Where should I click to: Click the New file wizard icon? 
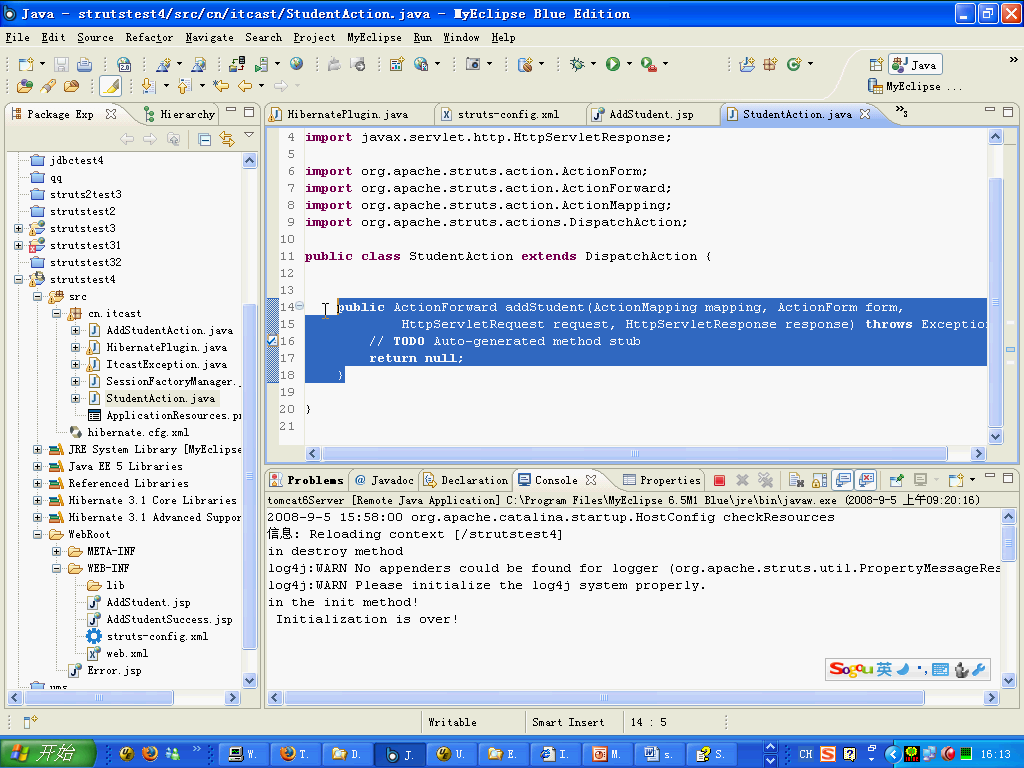(26, 64)
